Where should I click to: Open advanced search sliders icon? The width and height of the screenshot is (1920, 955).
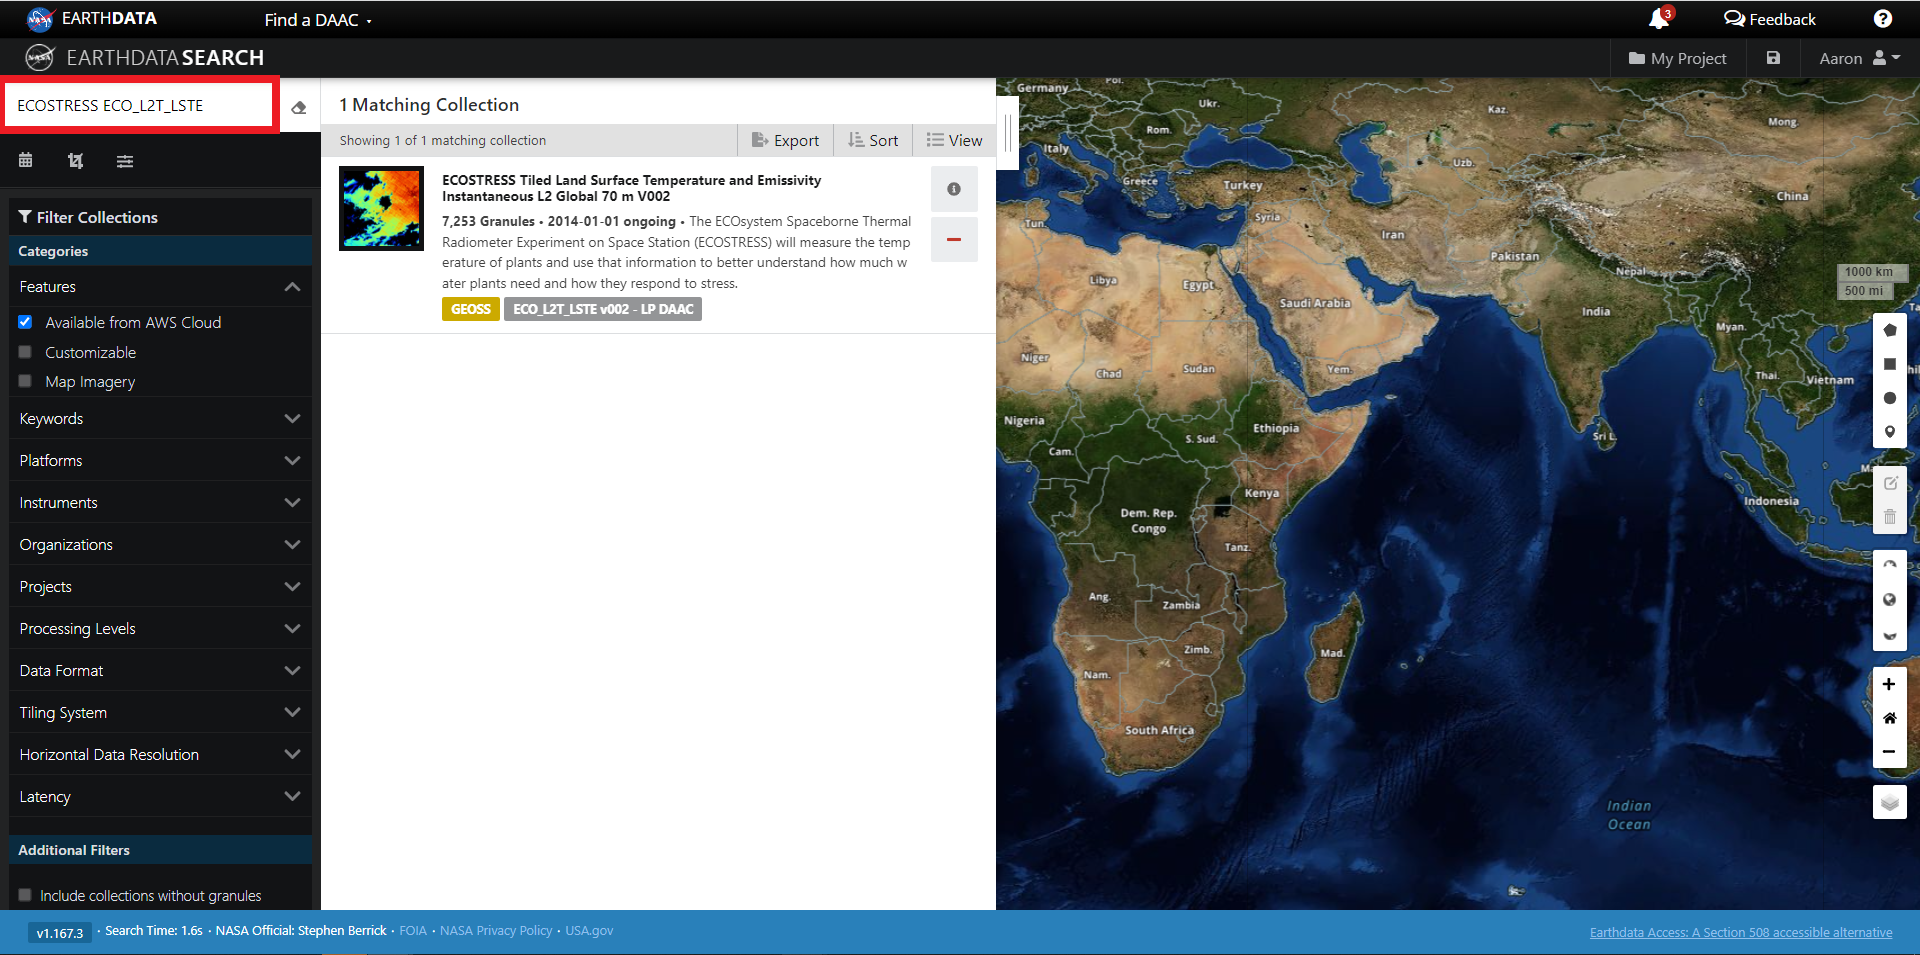(x=125, y=160)
